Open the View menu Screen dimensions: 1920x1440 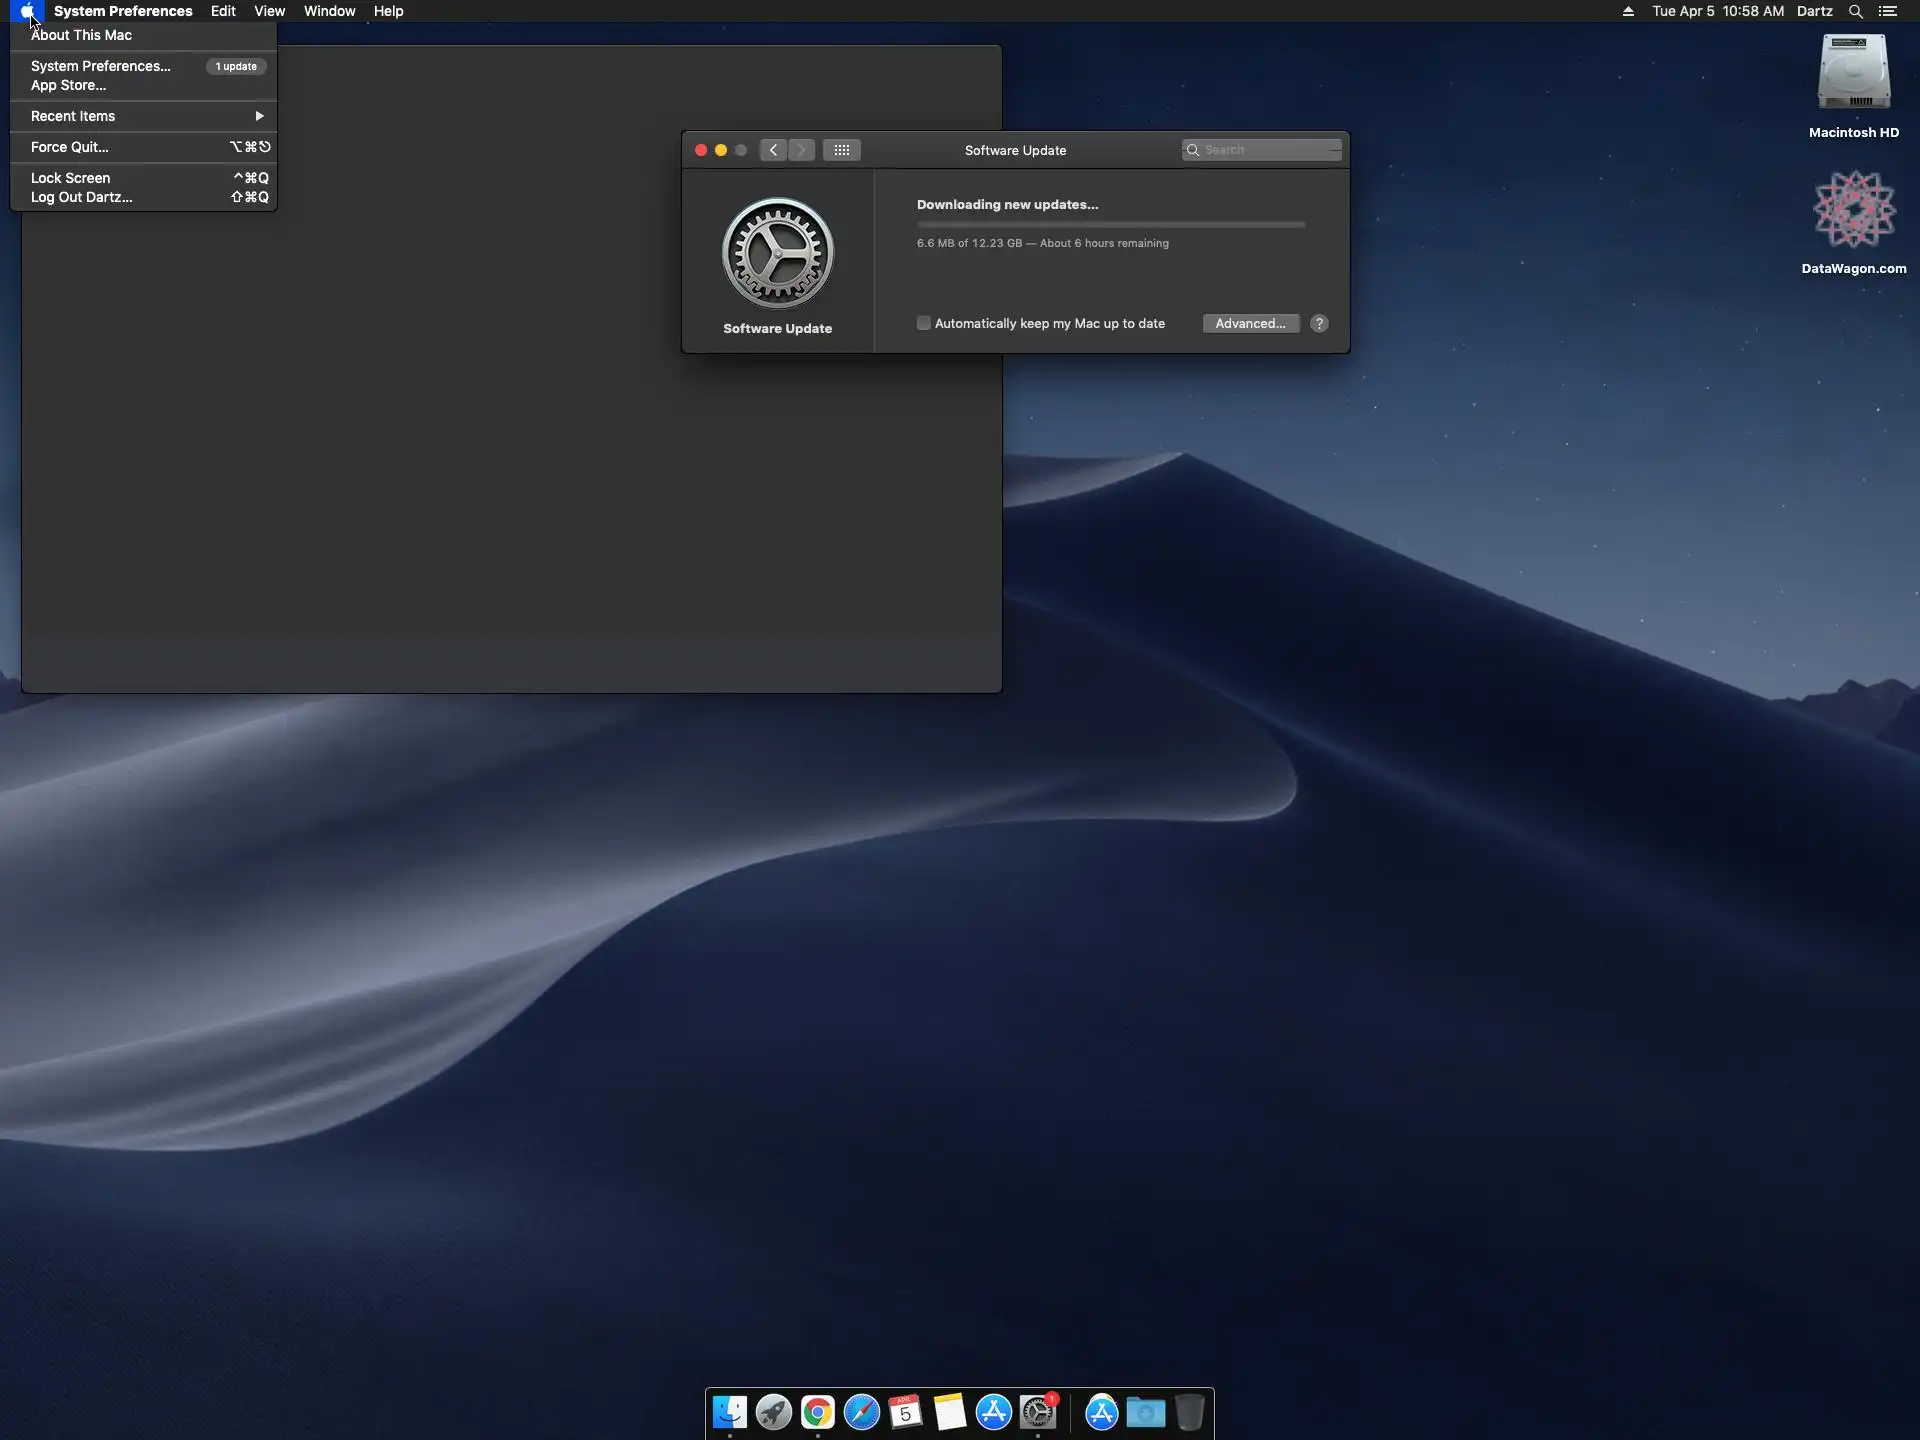click(269, 11)
